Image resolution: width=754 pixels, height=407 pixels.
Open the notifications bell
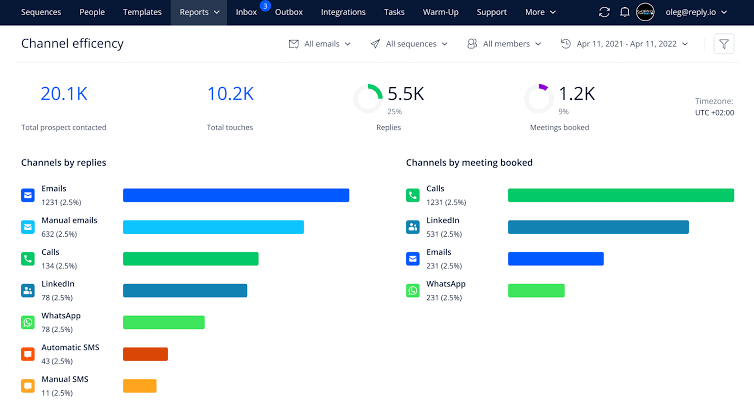(624, 12)
